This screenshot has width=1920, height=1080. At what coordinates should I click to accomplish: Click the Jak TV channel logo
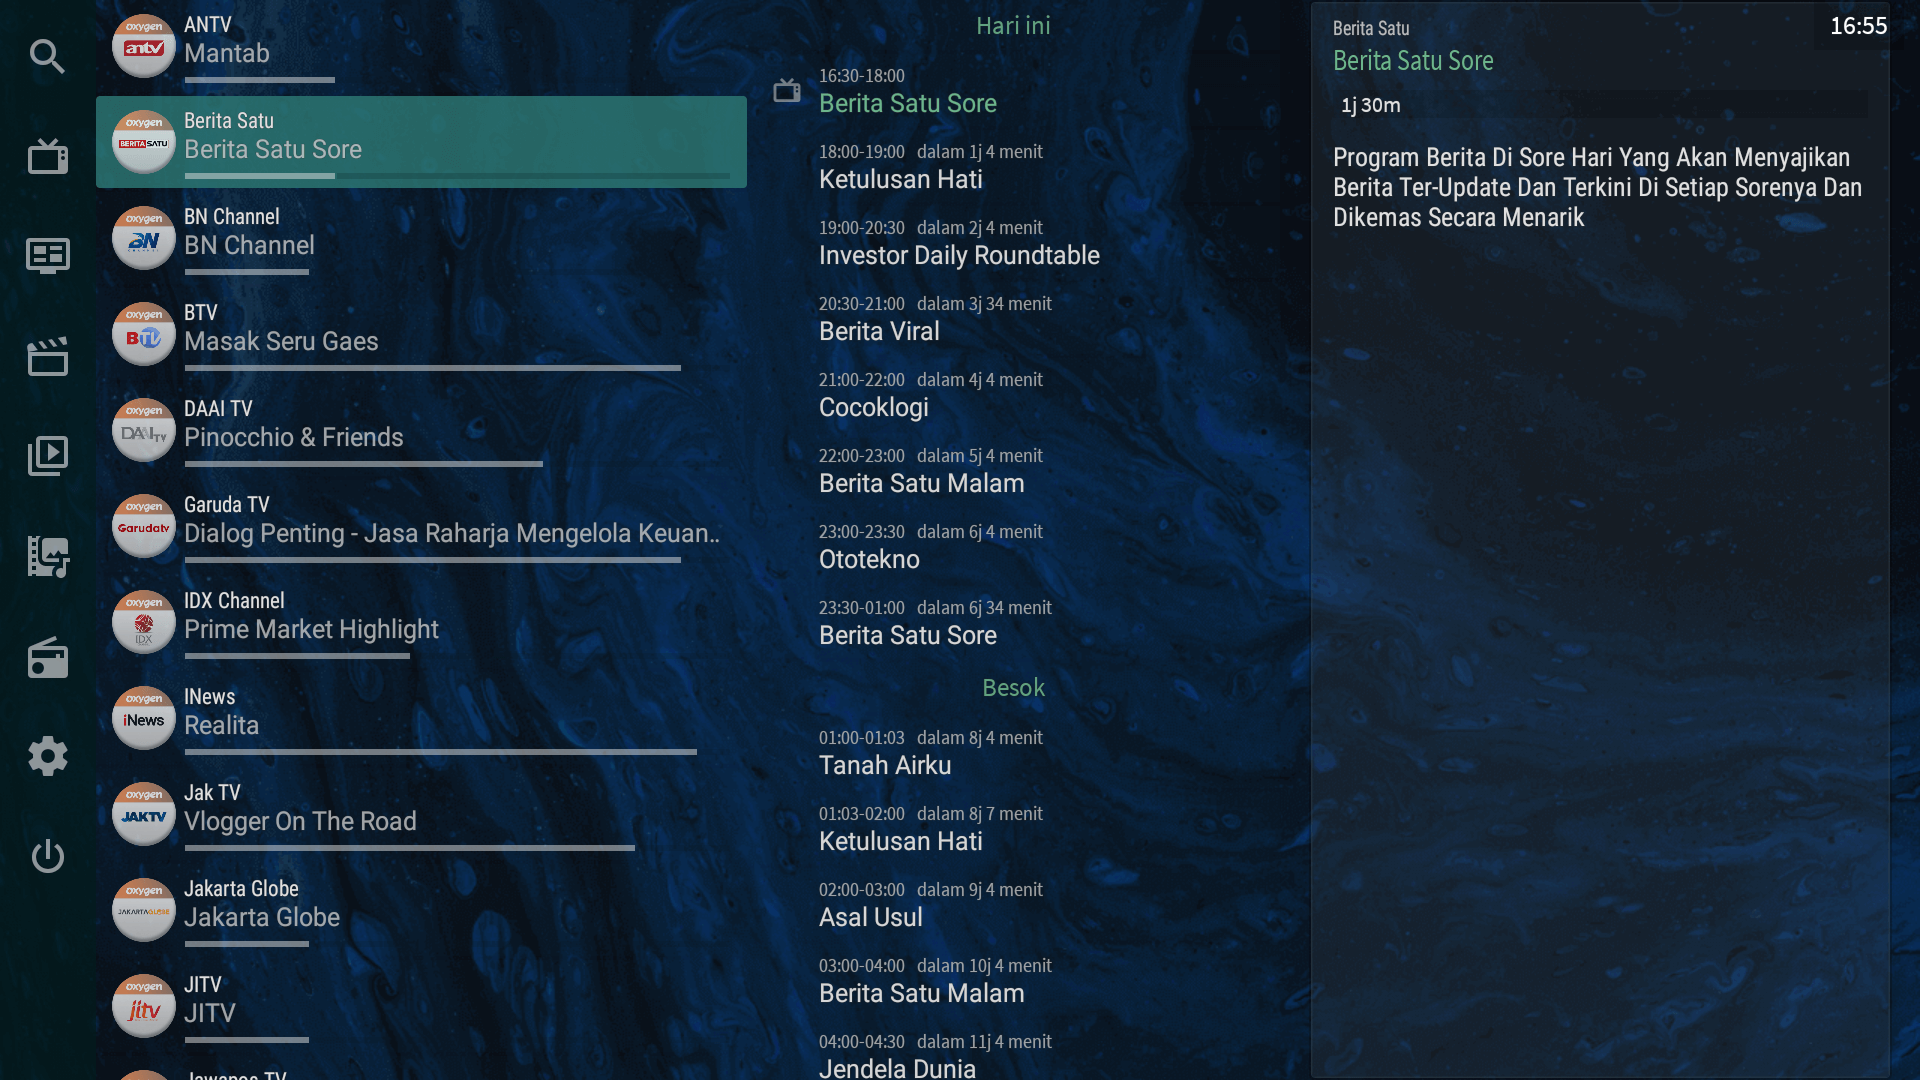coord(144,814)
